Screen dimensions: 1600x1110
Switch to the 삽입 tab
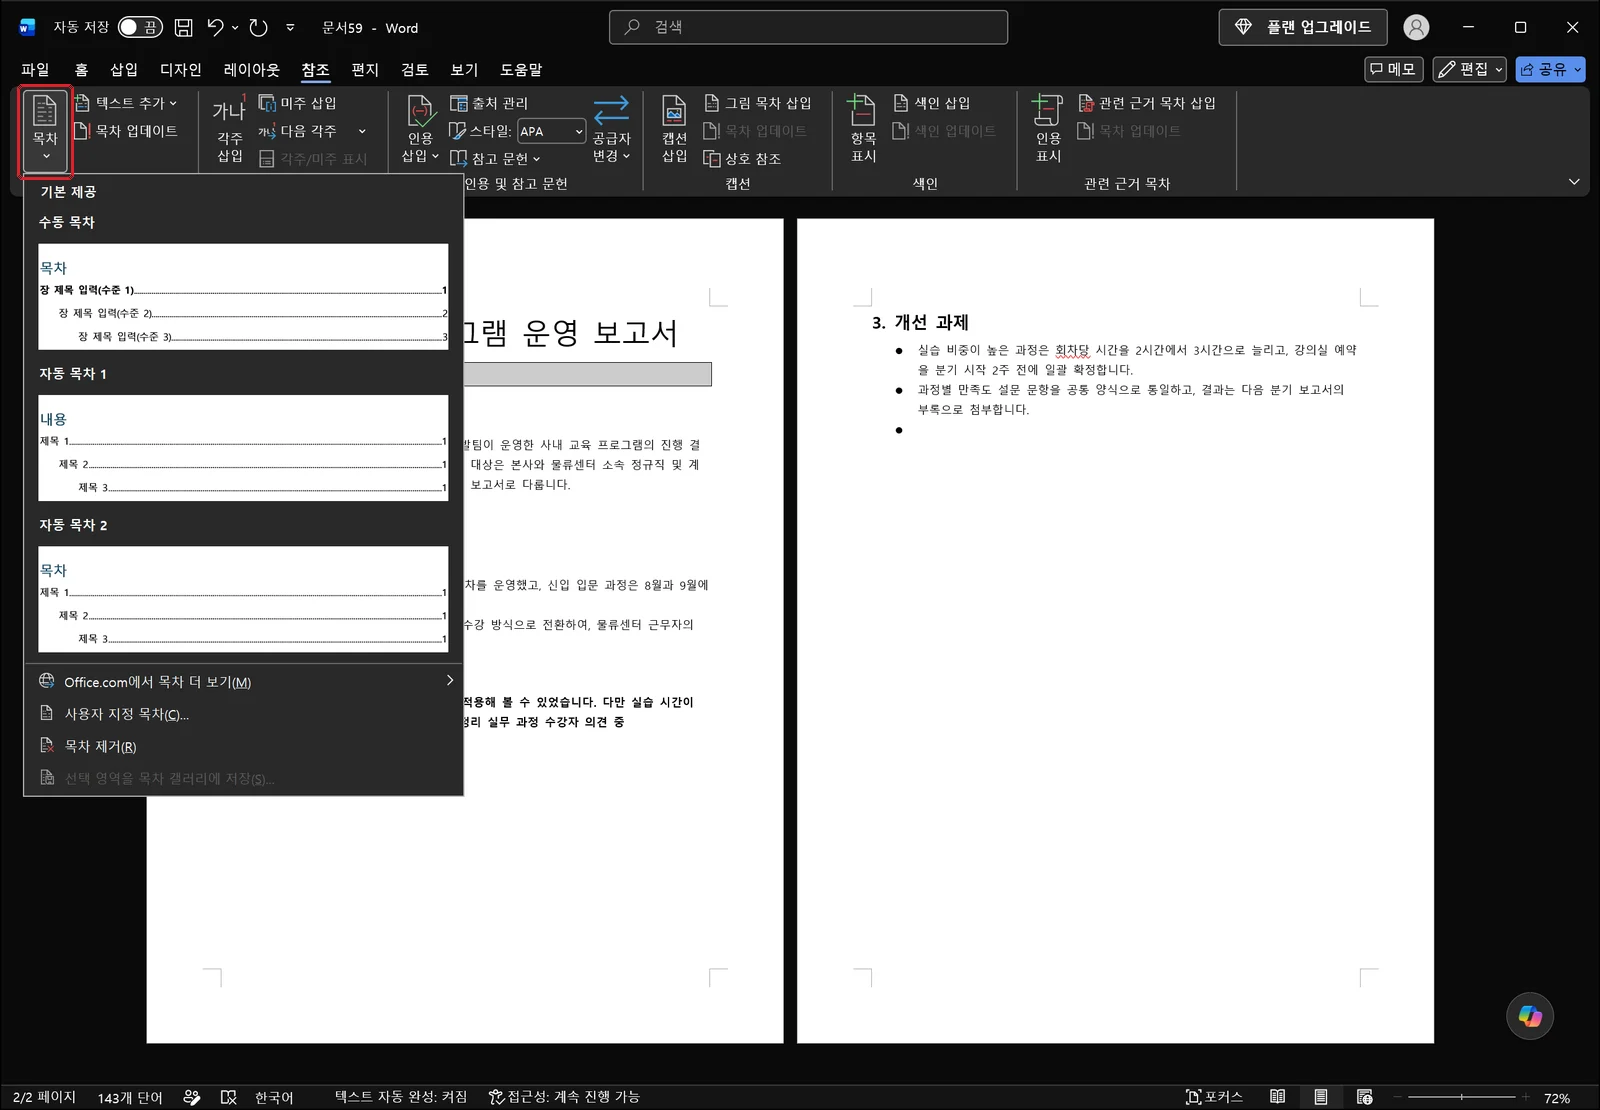124,69
